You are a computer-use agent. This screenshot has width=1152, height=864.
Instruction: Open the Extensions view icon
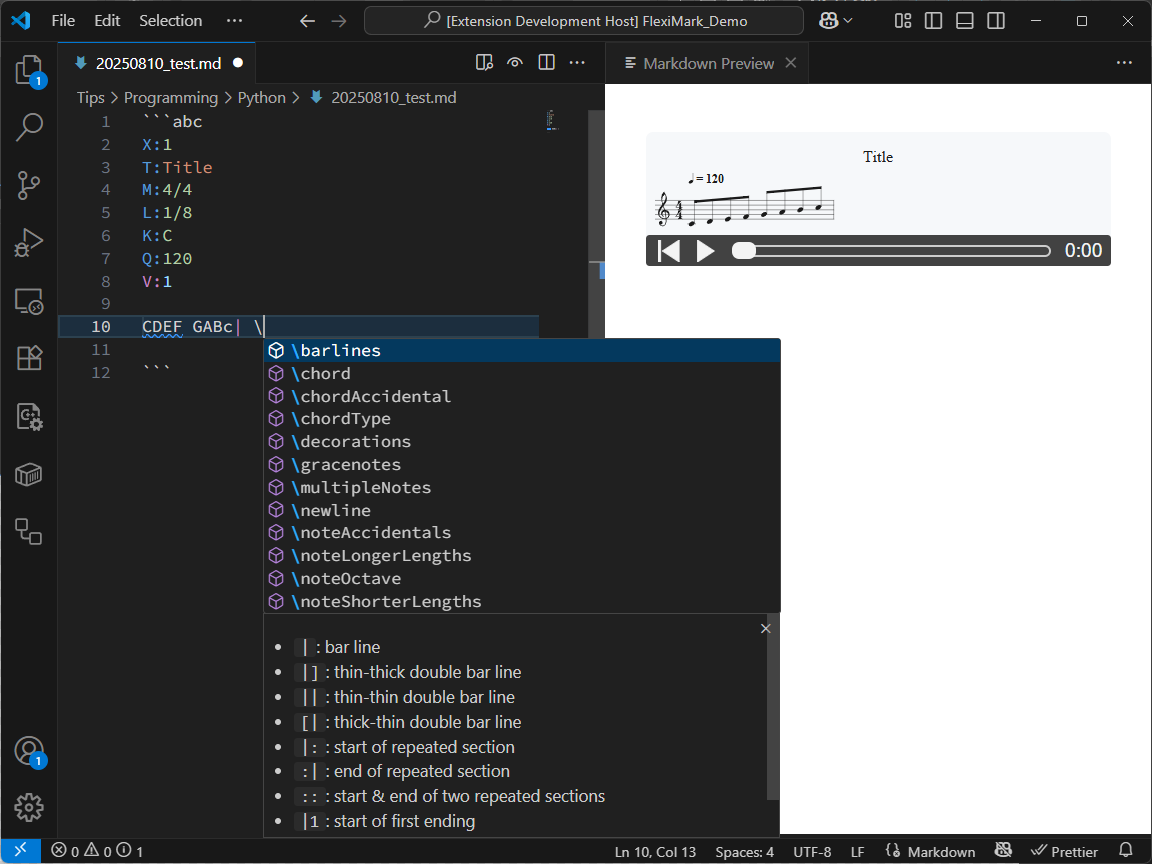(x=29, y=358)
